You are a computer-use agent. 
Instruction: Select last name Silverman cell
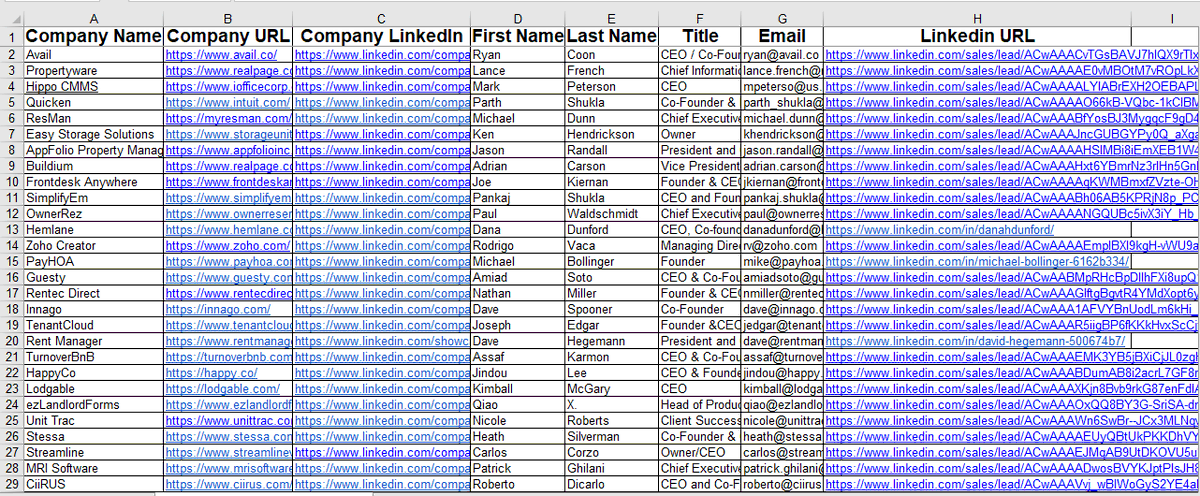click(611, 437)
